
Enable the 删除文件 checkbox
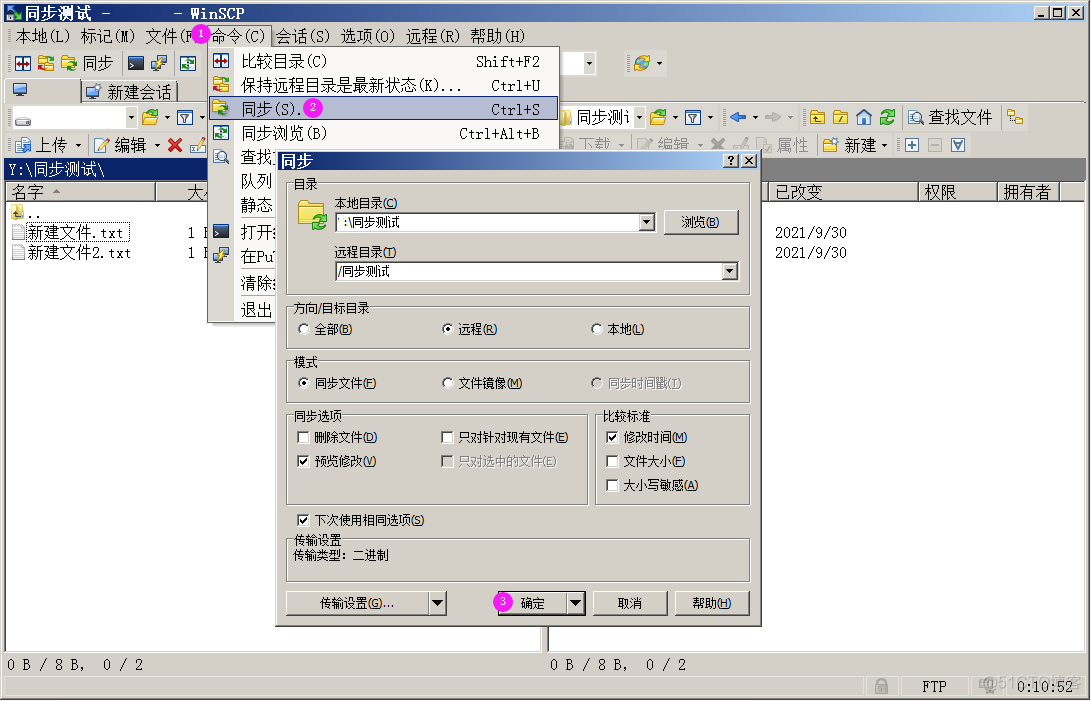coord(303,437)
